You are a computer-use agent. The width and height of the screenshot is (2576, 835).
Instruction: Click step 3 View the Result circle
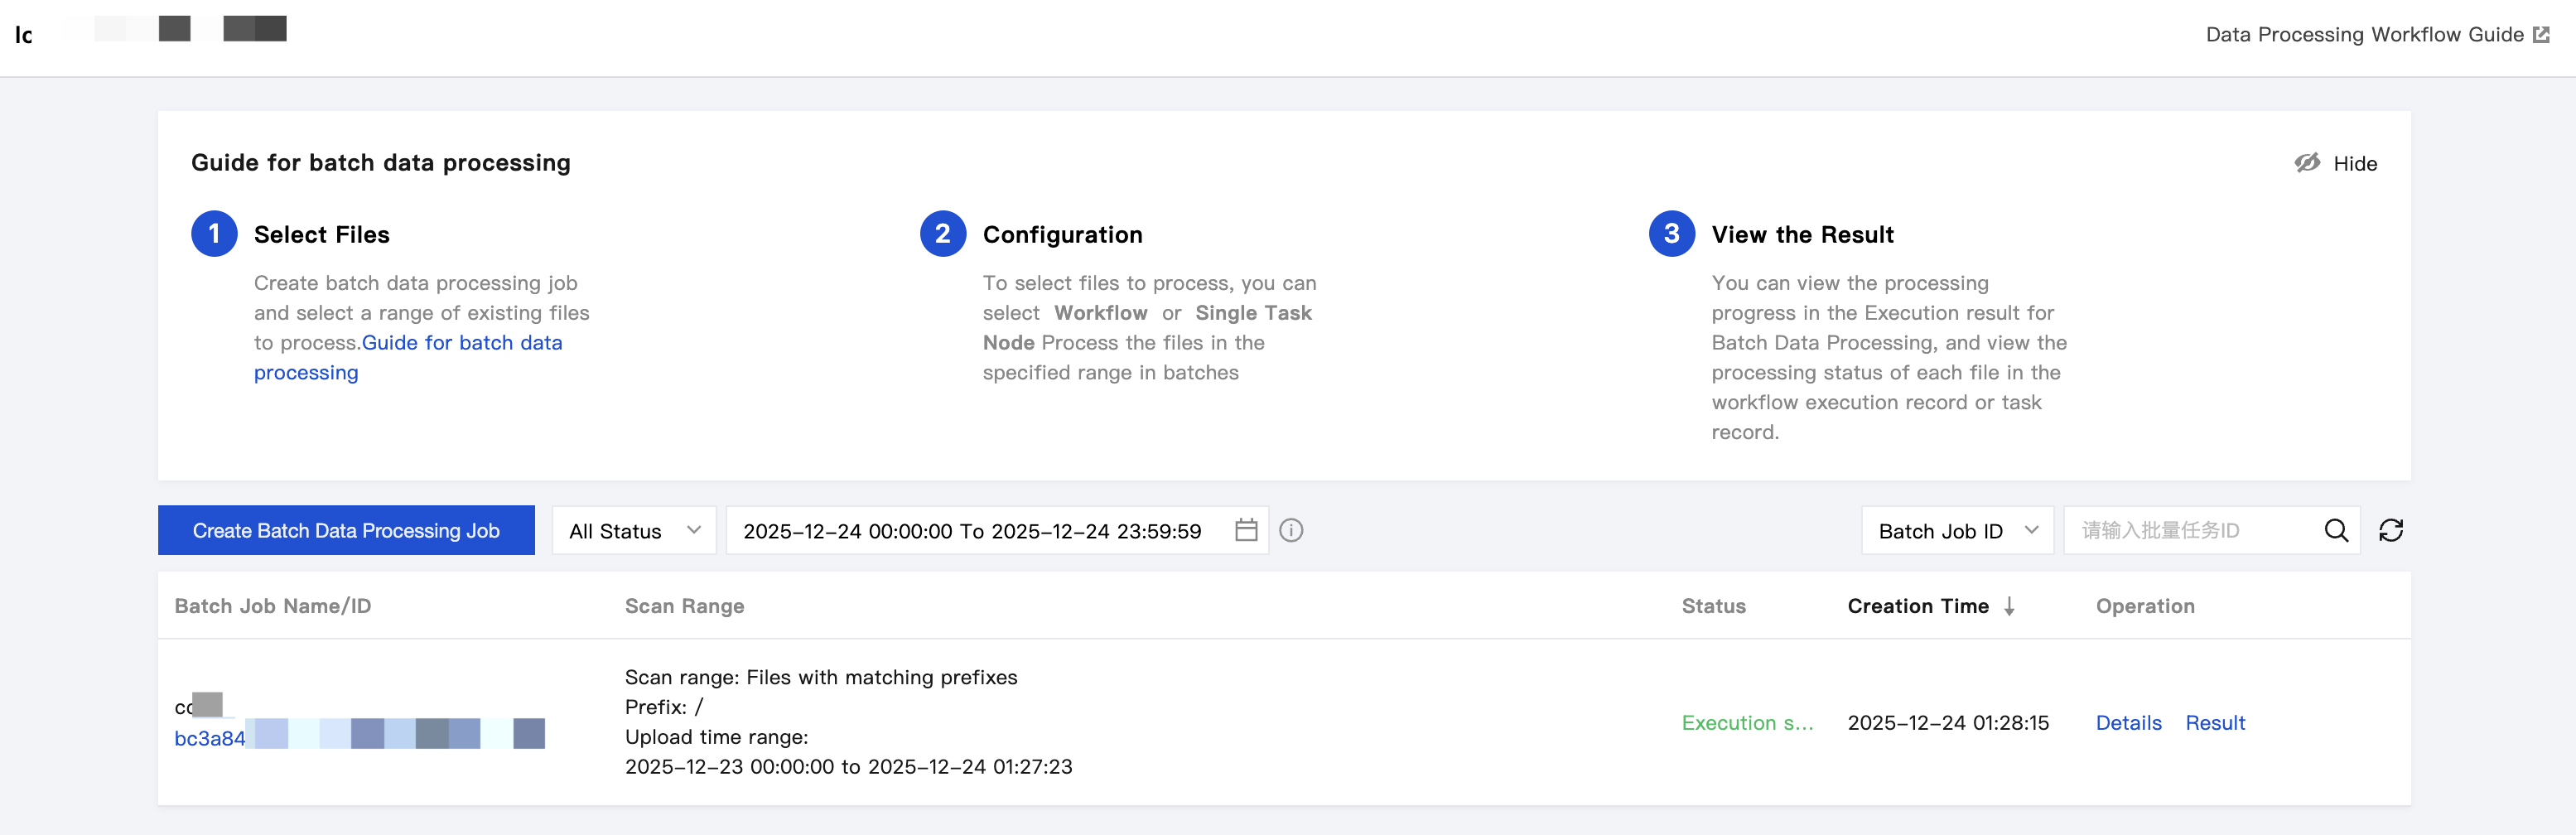[x=1671, y=234]
